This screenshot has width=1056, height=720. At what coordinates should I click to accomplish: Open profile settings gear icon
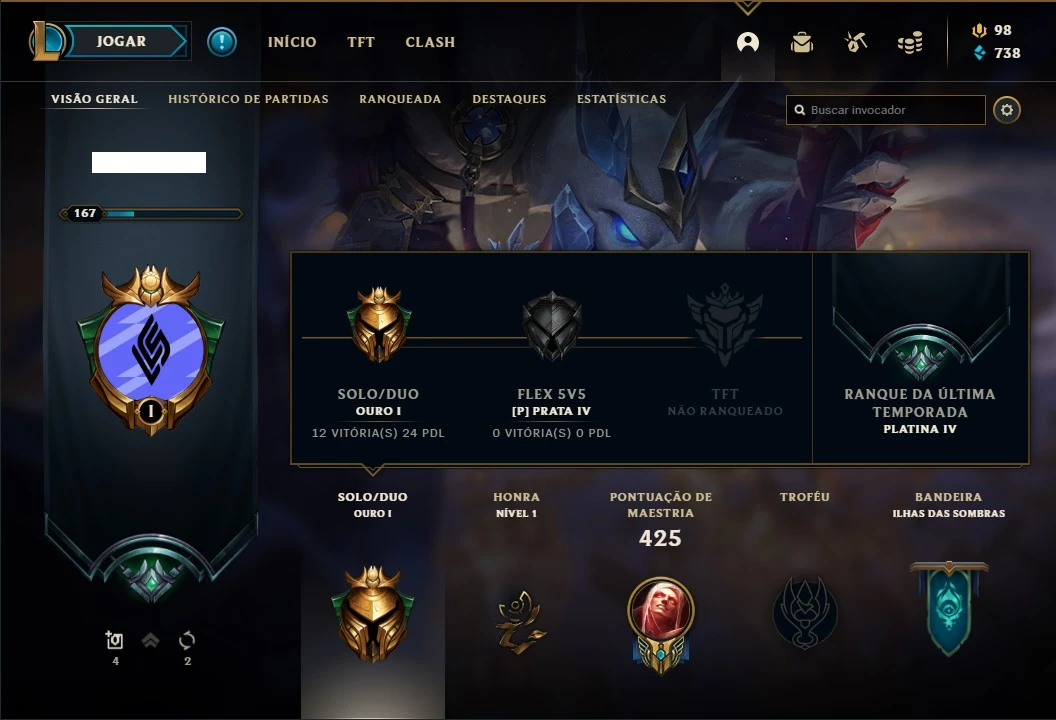(1007, 110)
